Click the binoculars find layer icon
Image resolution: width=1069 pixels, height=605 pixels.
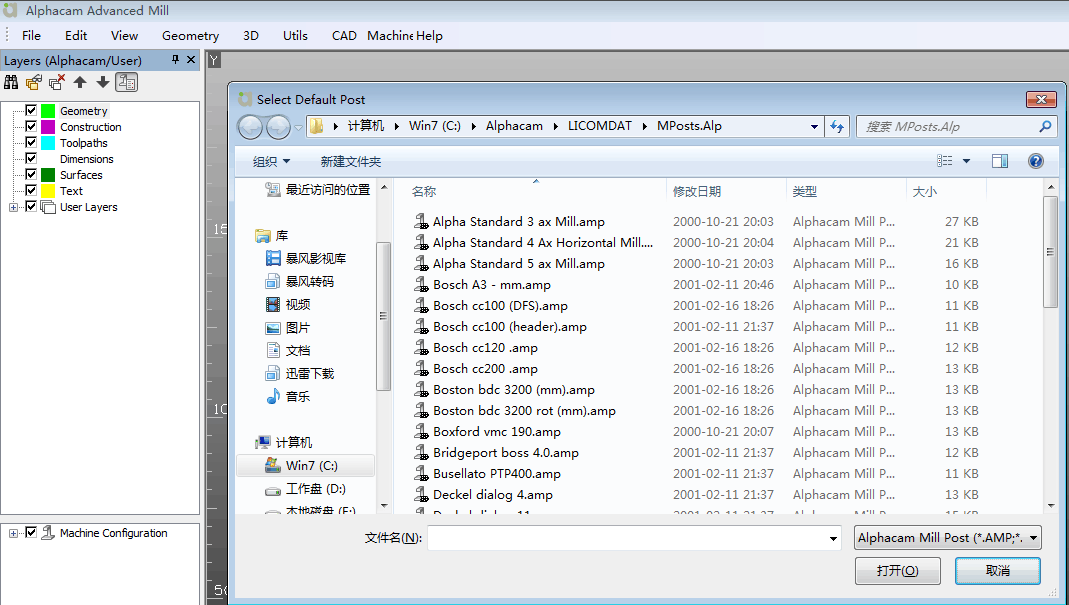point(11,83)
